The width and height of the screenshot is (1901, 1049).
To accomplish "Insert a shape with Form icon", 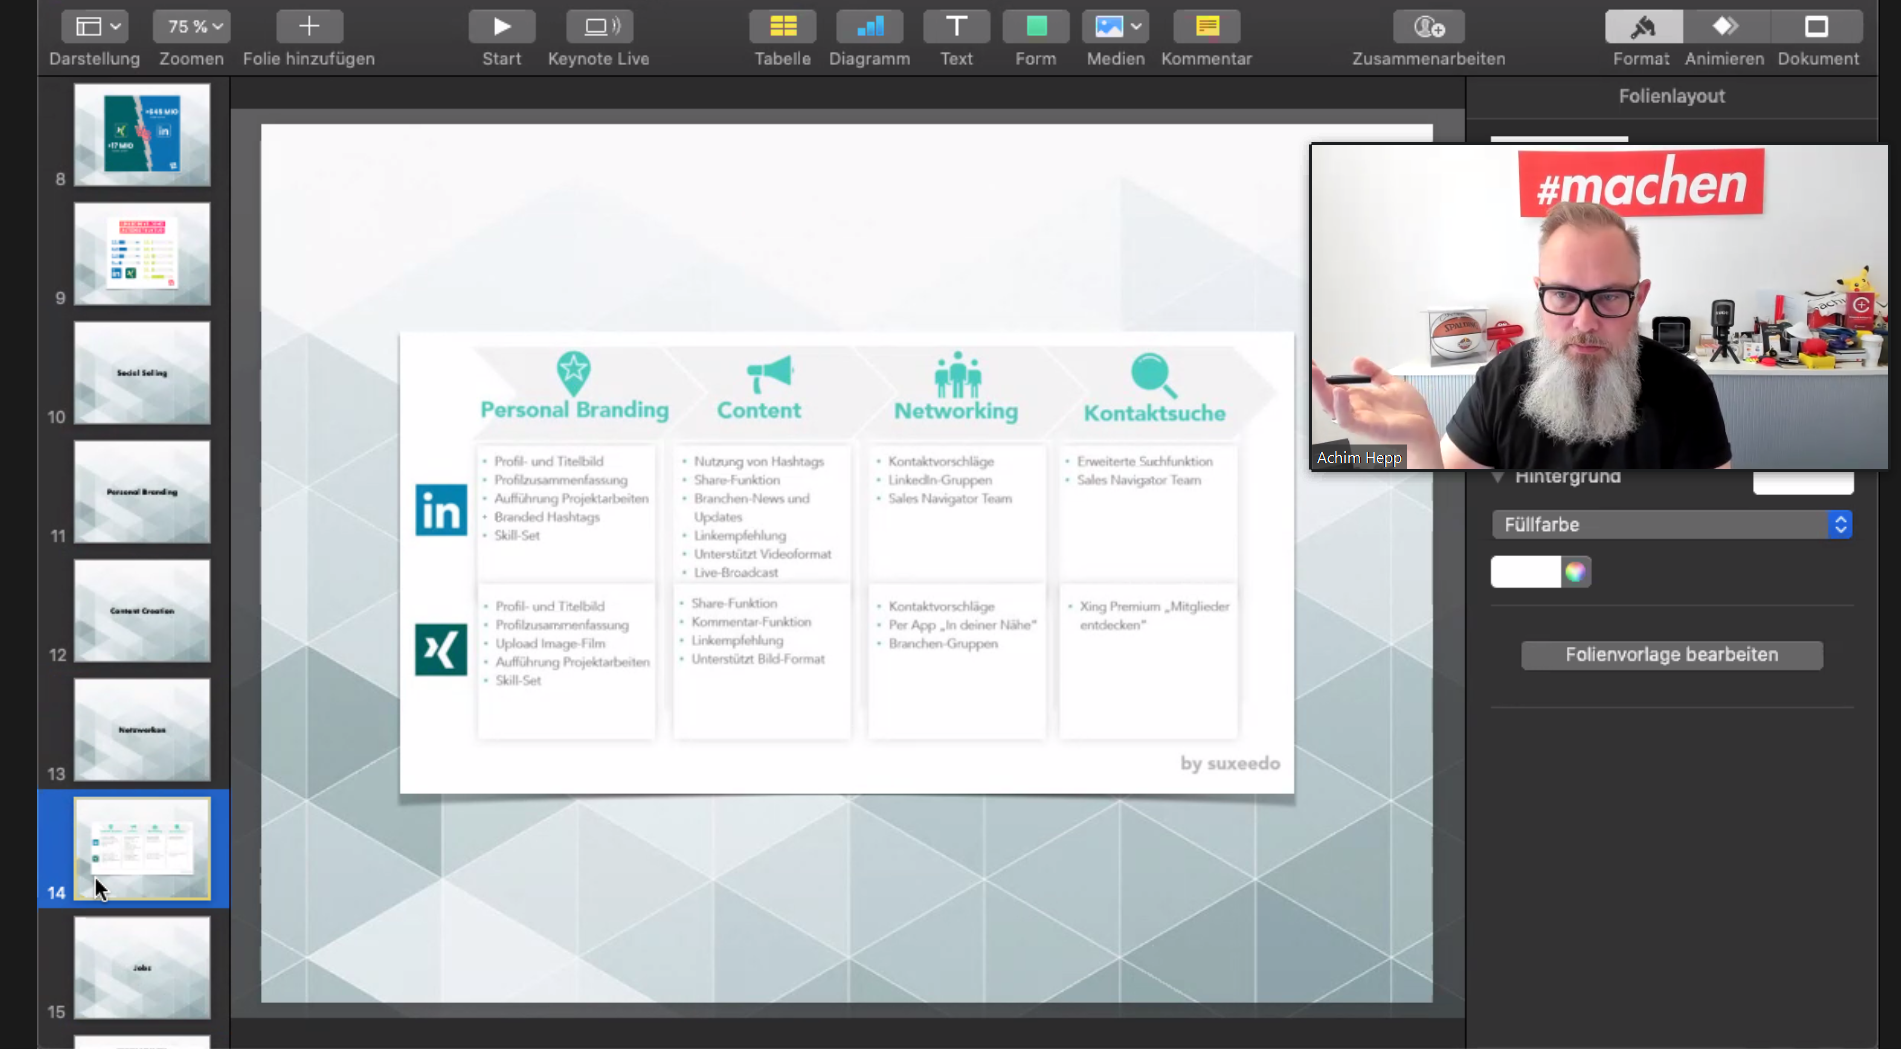I will pyautogui.click(x=1036, y=26).
